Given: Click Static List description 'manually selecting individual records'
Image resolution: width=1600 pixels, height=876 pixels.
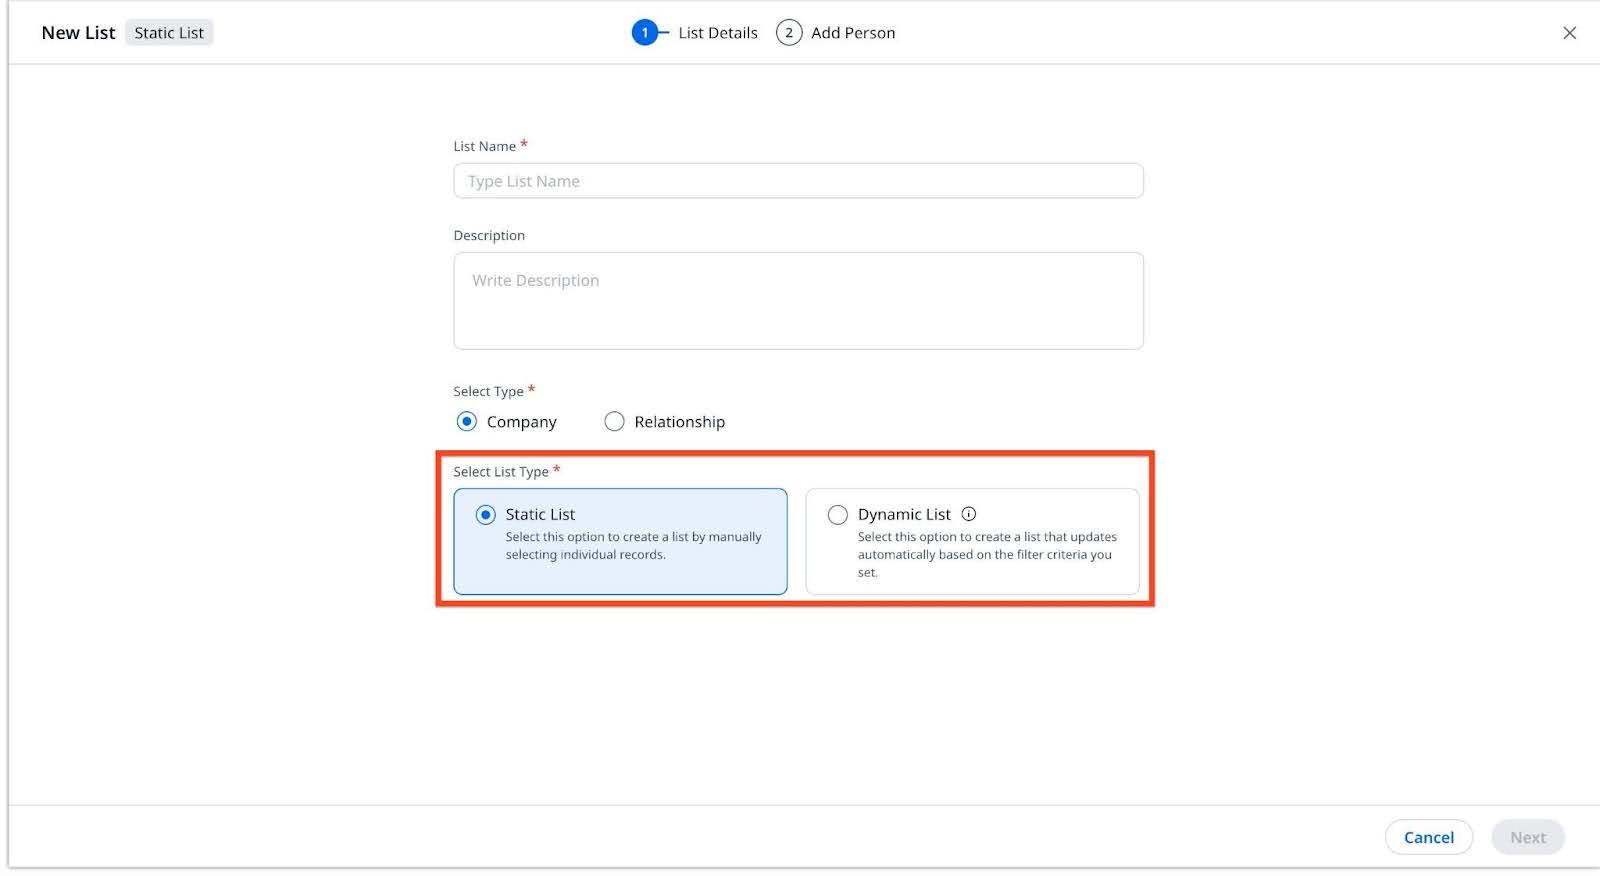Looking at the screenshot, I should [x=633, y=546].
